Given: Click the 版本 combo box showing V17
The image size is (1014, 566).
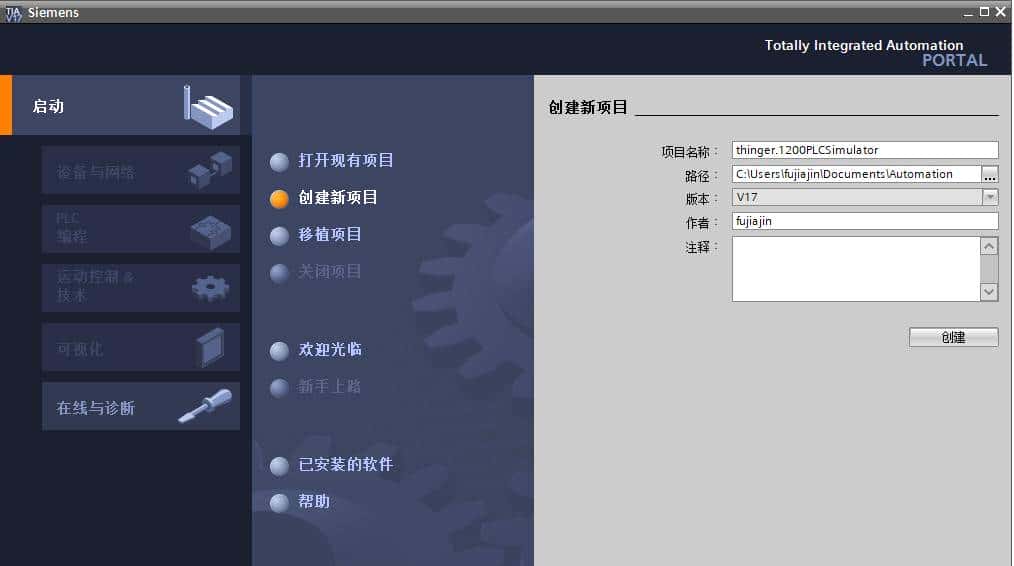Looking at the screenshot, I should [865, 197].
